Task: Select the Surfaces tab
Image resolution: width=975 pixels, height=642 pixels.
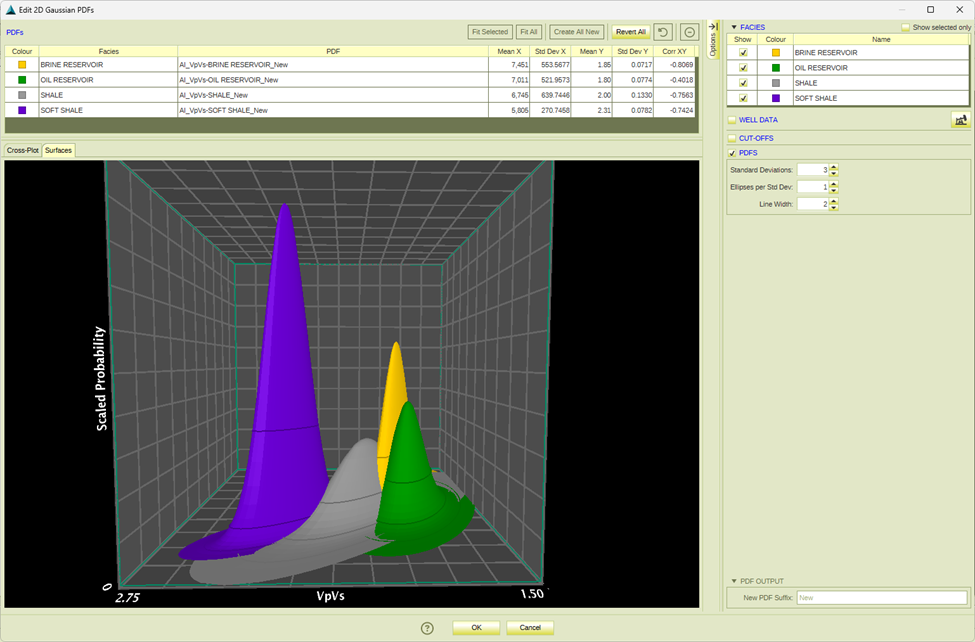Action: (58, 150)
